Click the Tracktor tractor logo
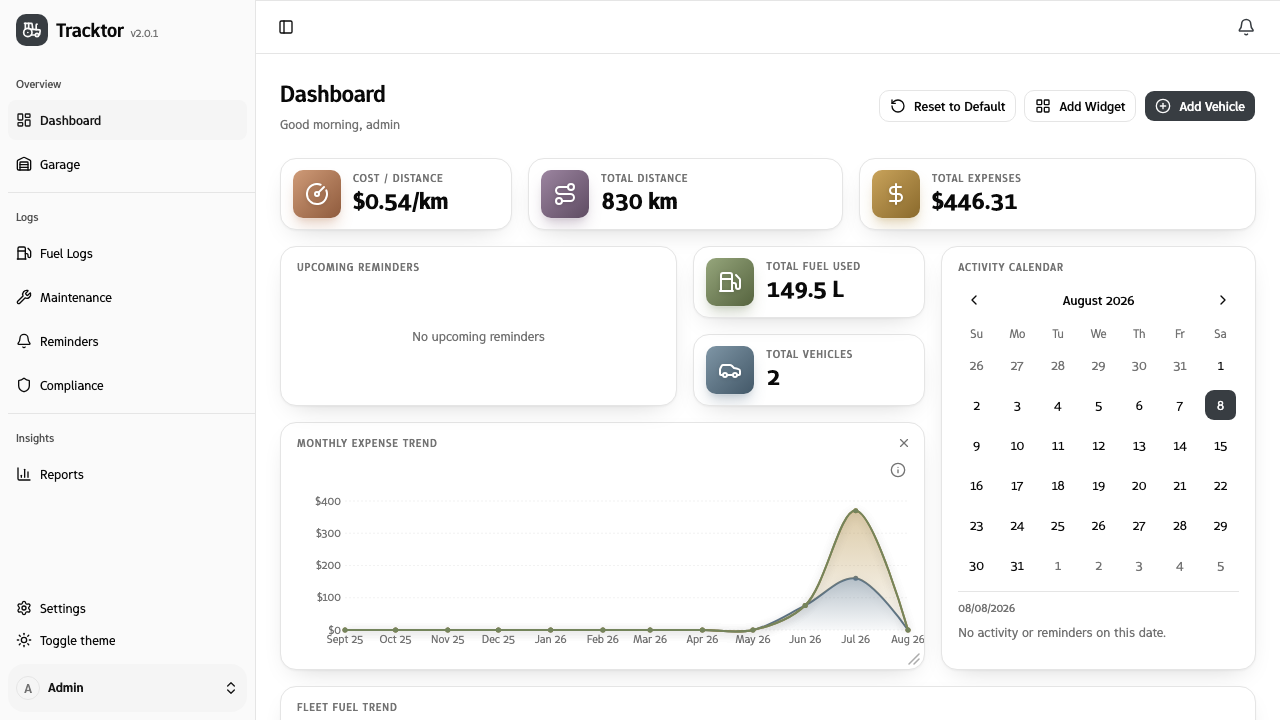 (x=32, y=30)
